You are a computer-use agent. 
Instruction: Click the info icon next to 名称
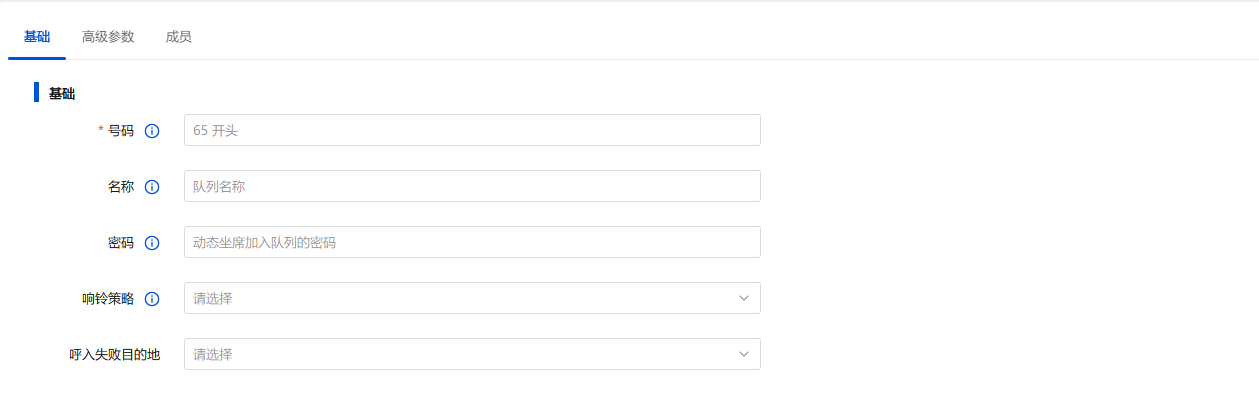(153, 187)
